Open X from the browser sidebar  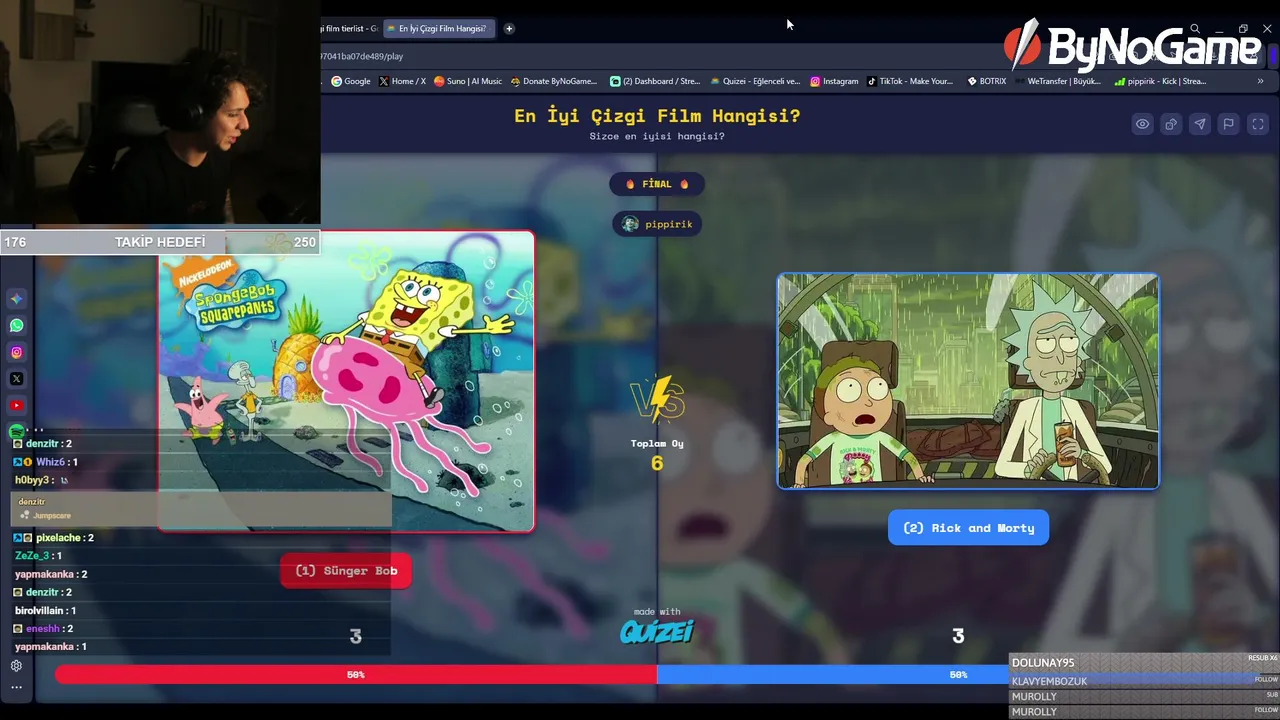[17, 379]
